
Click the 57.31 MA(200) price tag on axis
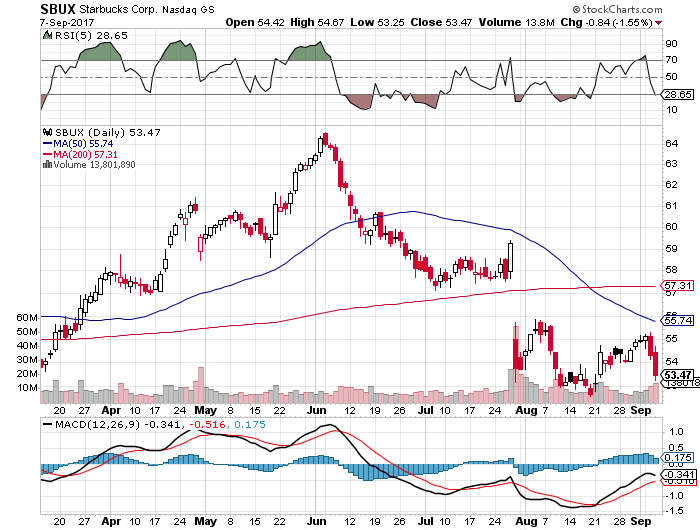pos(677,285)
